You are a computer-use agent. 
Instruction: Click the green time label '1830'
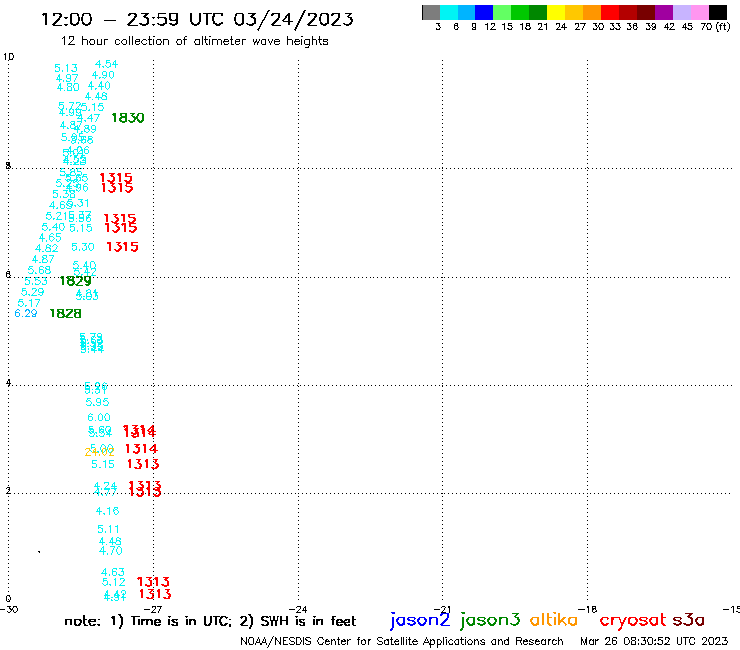pos(128,118)
